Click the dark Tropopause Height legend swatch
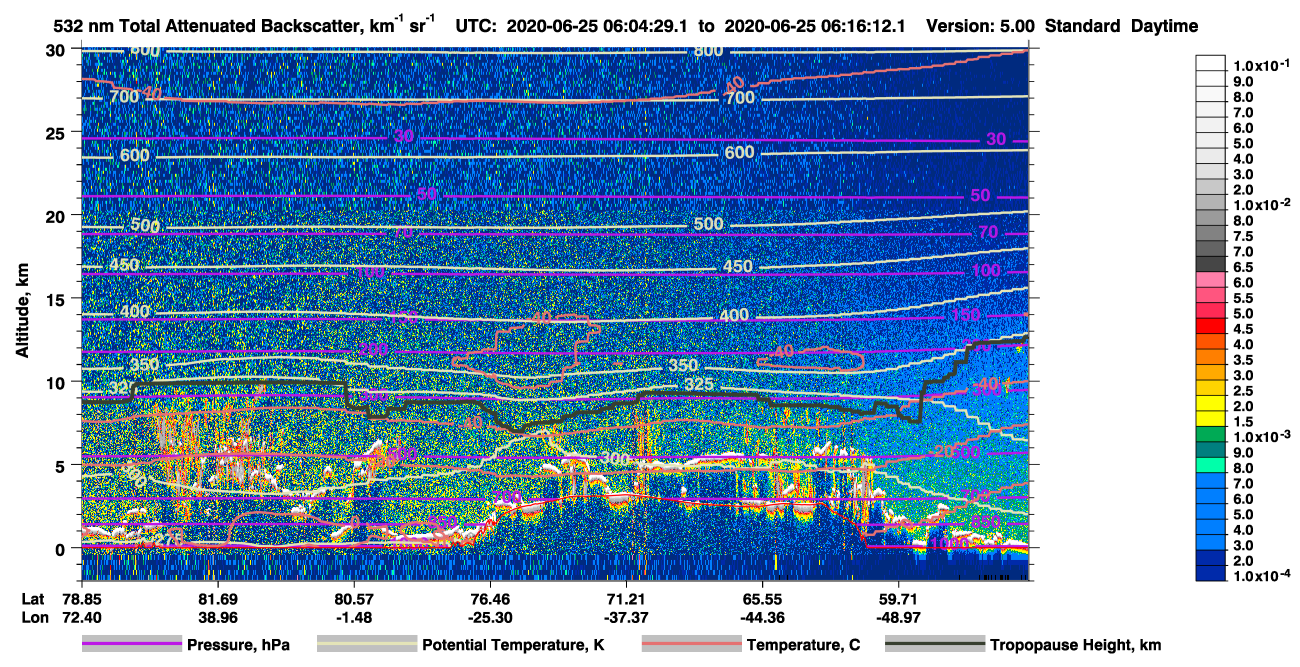 (933, 645)
